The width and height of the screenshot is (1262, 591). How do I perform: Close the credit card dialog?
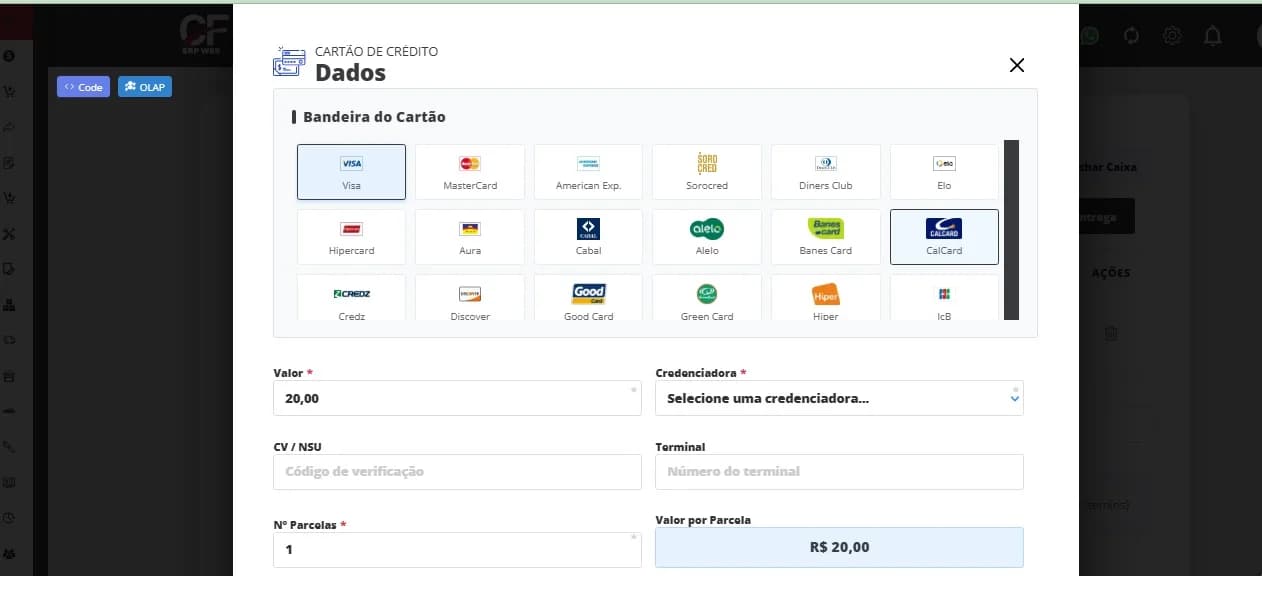1017,65
